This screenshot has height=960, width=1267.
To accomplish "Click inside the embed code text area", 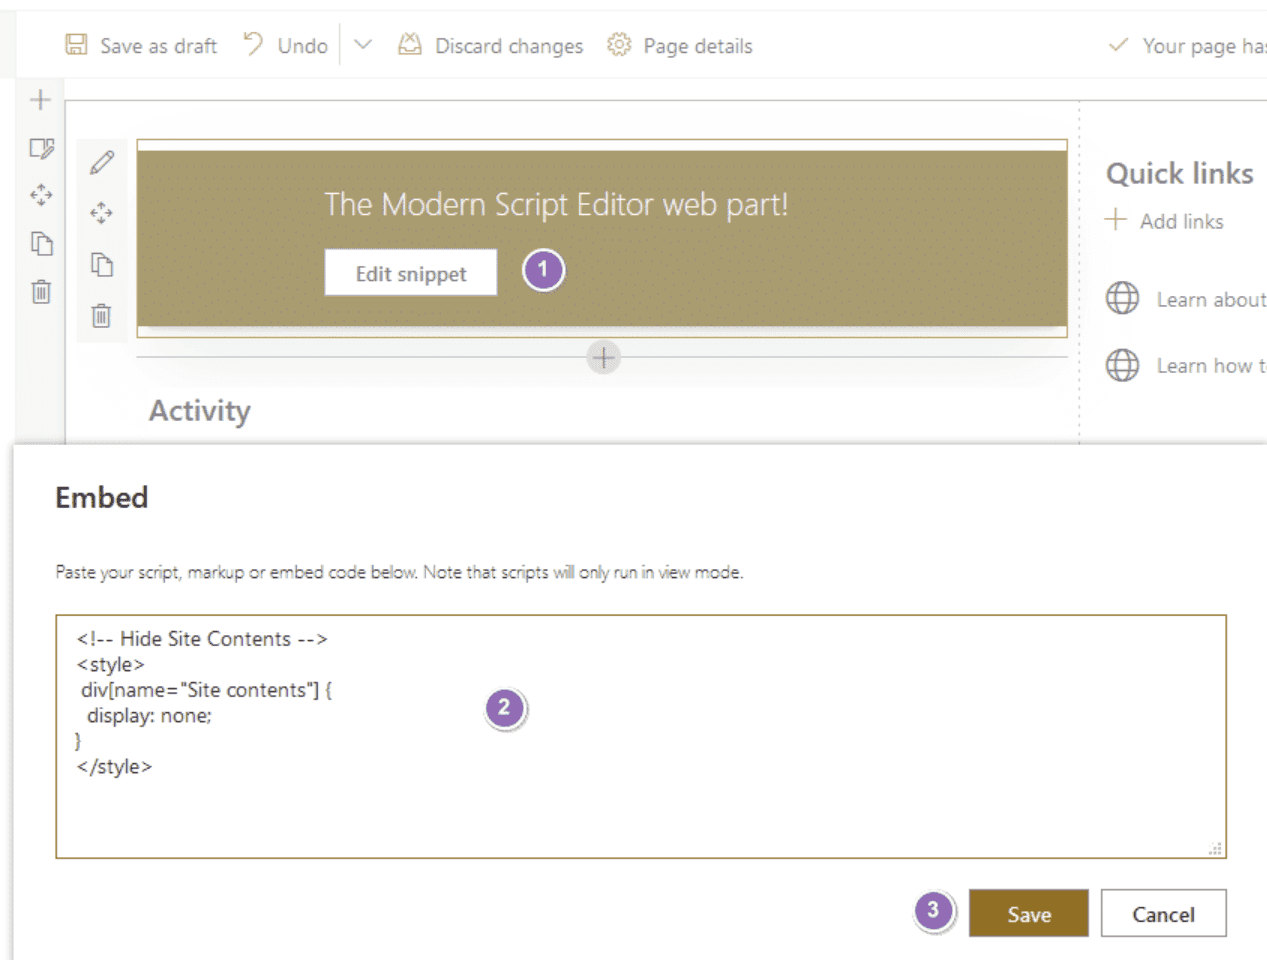I will point(640,800).
